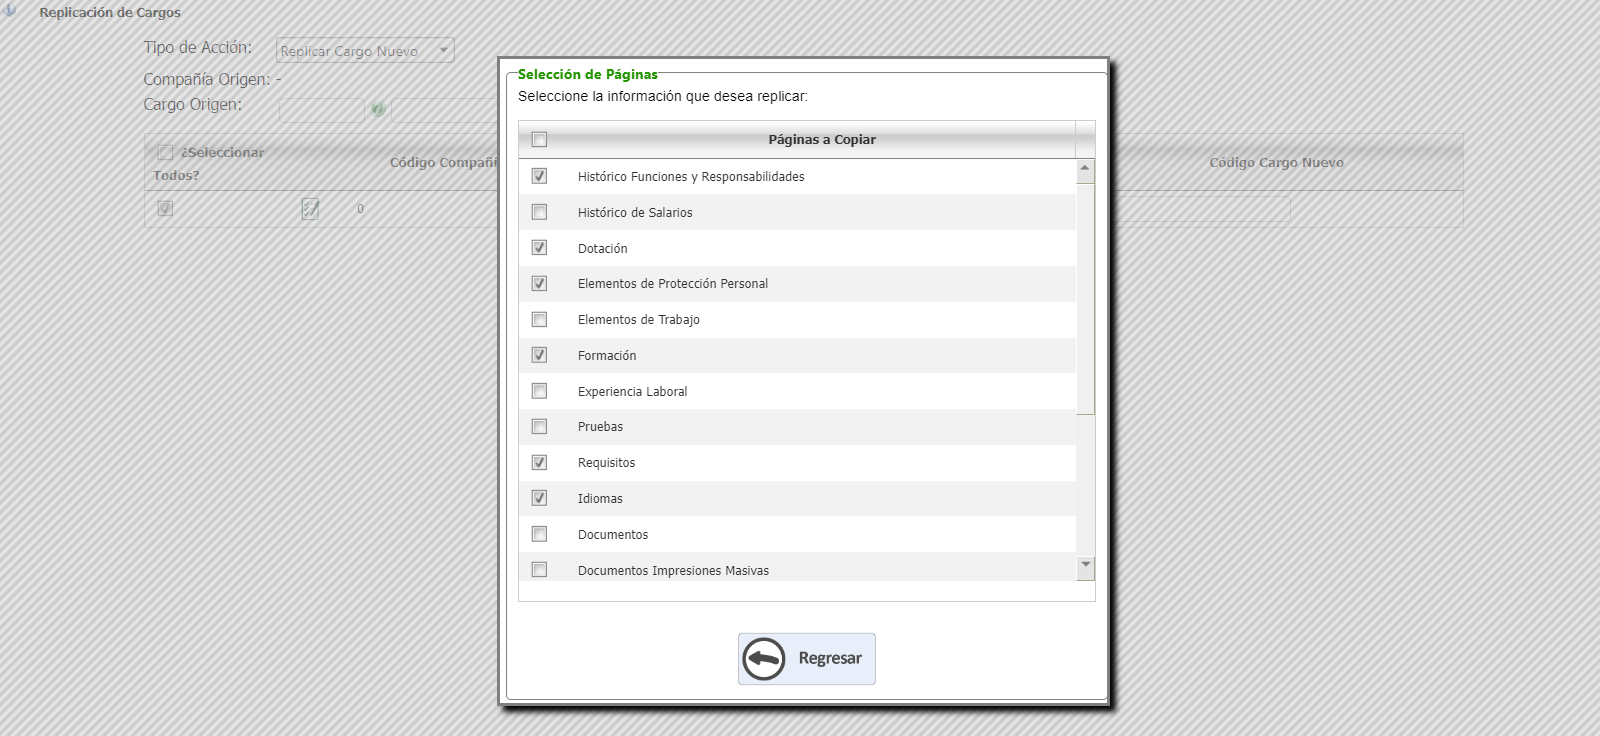Viewport: 1600px width, 736px height.
Task: Check the Histórico de Salarios checkbox
Action: 540,212
